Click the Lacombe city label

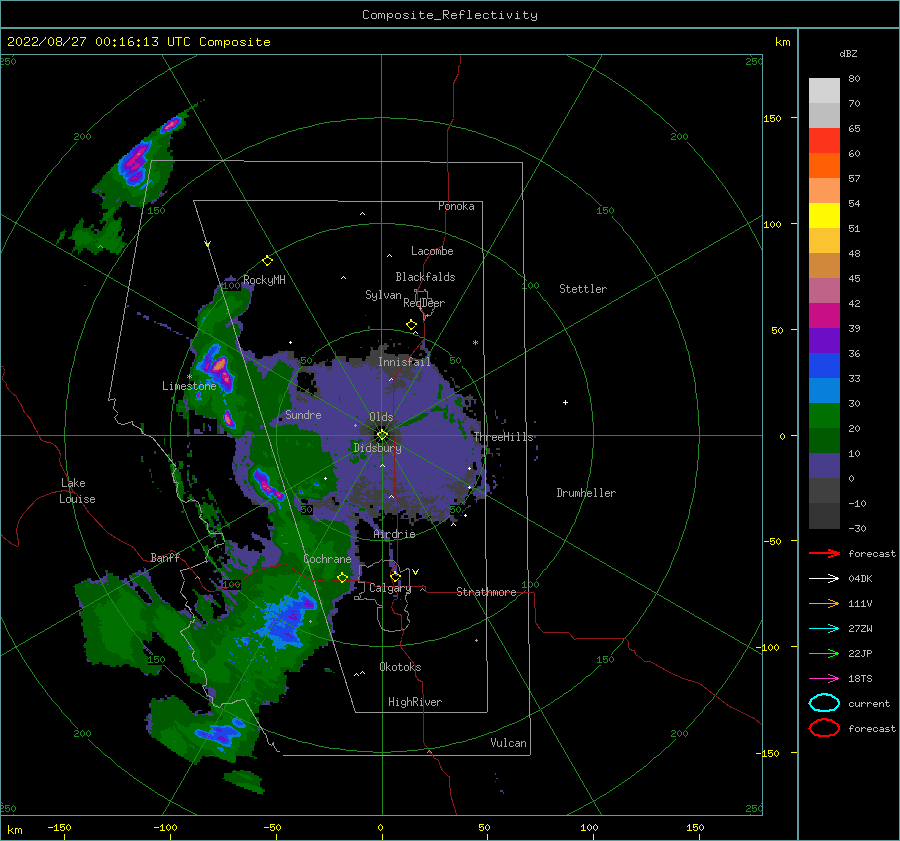[432, 251]
